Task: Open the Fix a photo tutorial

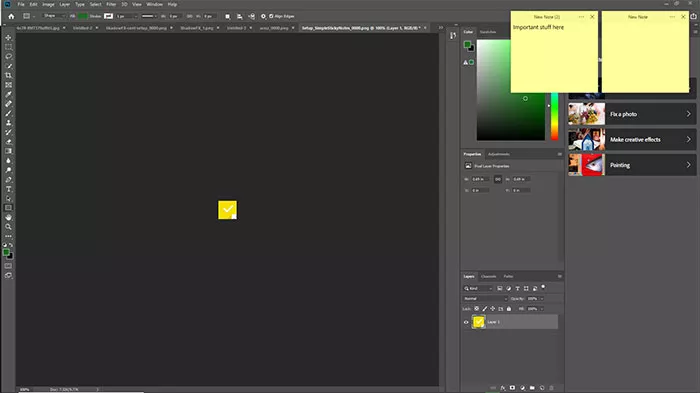Action: coord(632,114)
